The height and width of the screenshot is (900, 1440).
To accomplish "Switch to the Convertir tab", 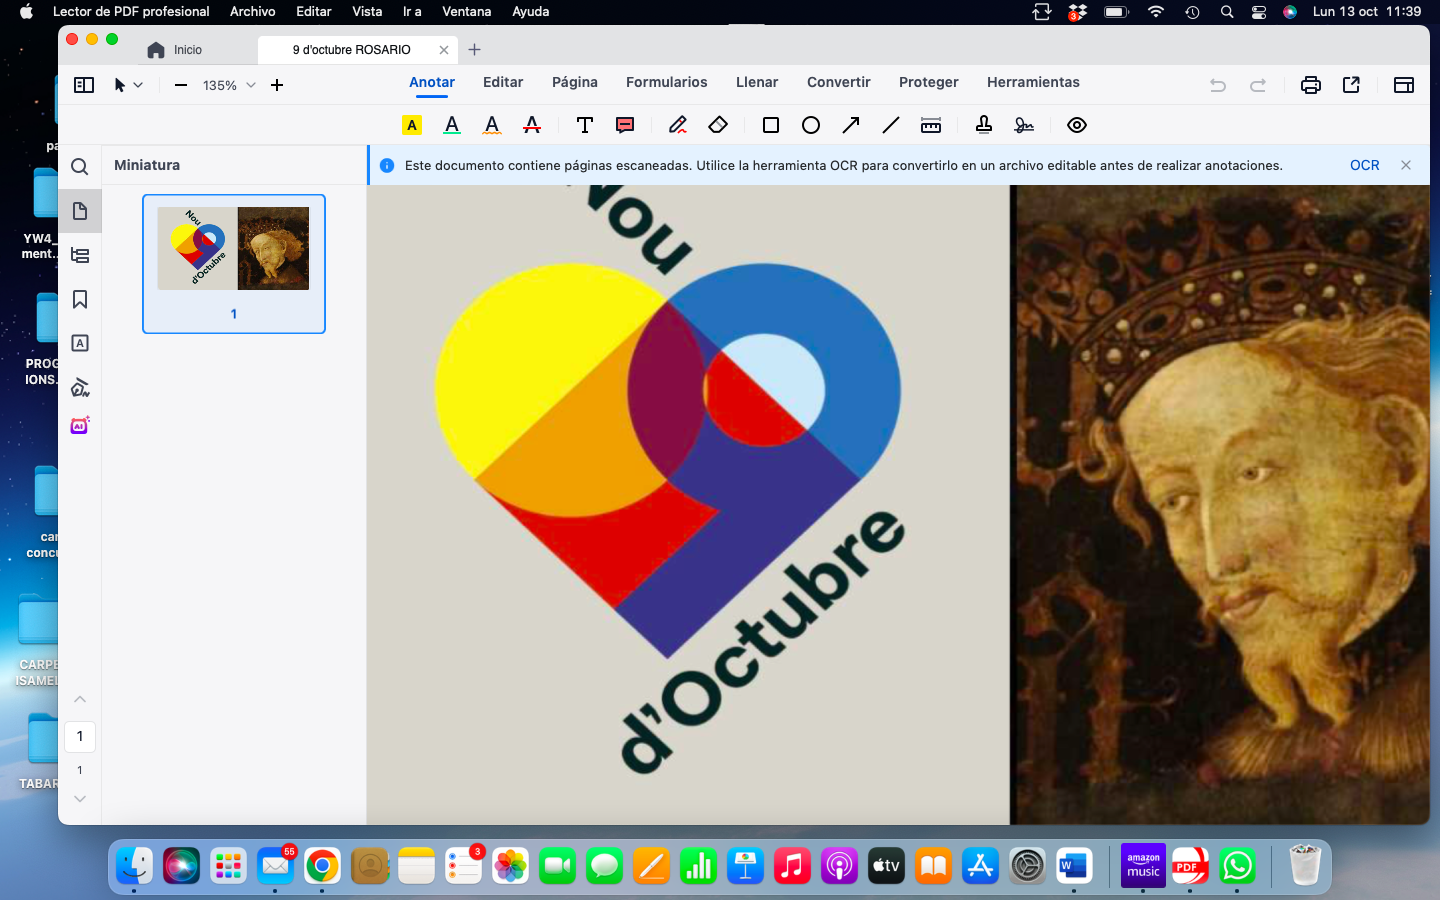I will (838, 82).
